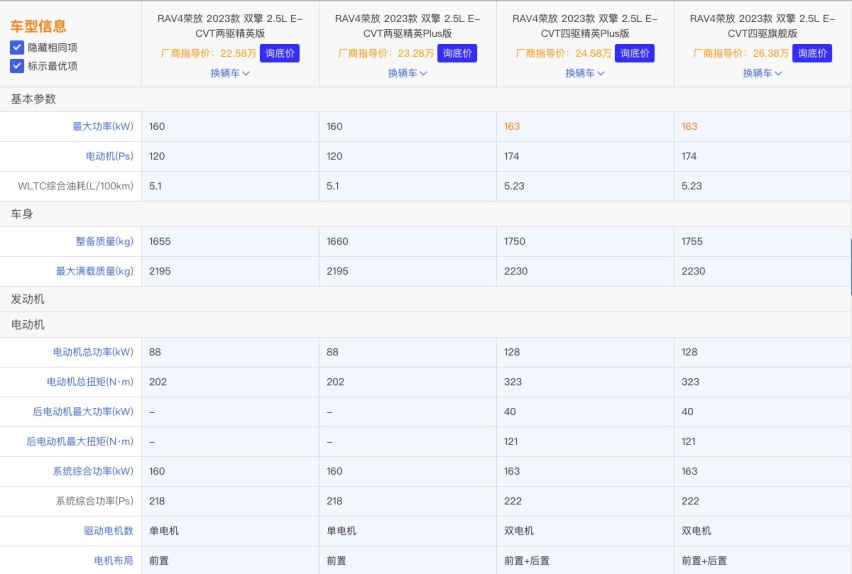Screen dimensions: 852x574
Task: Select the 厂商指导价 26.38万 price
Action: point(741,53)
